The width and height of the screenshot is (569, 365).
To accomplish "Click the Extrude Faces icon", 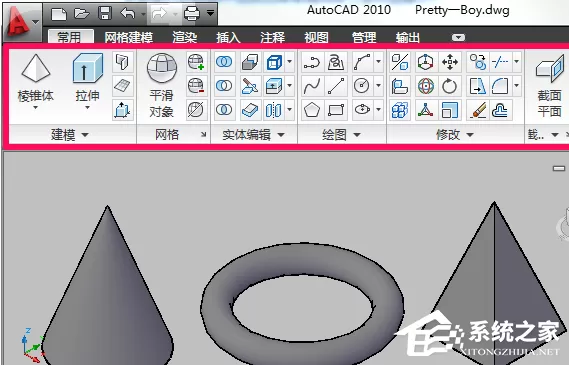I will tap(274, 86).
